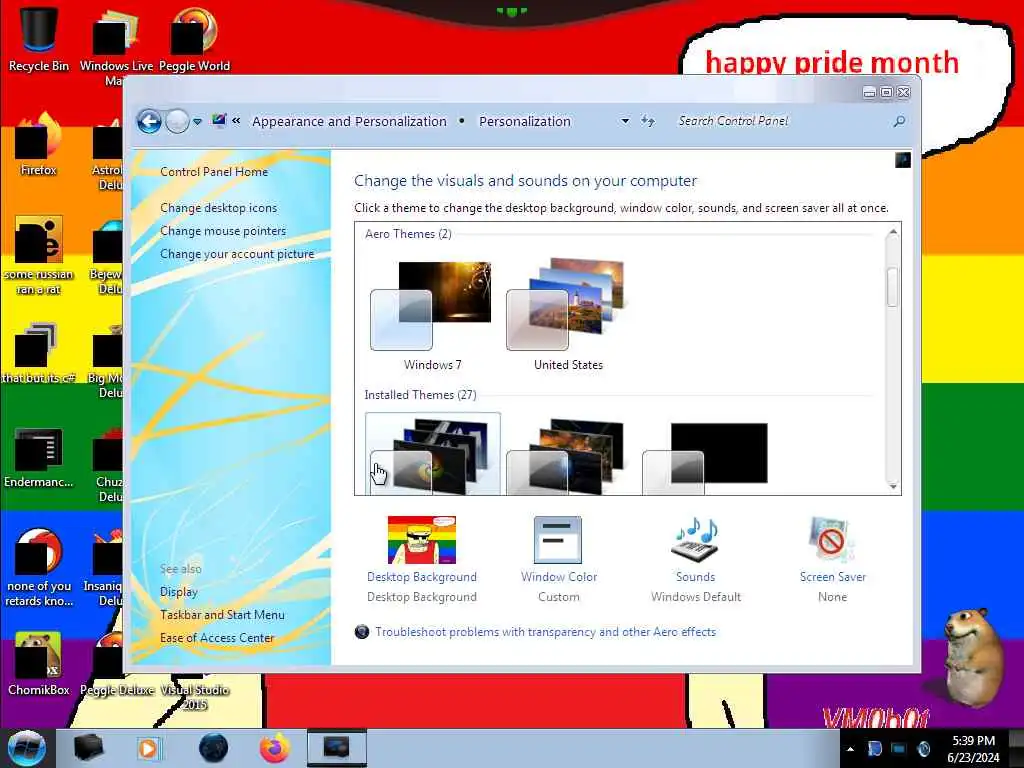Open Change desktop icons
Image resolution: width=1024 pixels, height=768 pixels.
coord(218,208)
